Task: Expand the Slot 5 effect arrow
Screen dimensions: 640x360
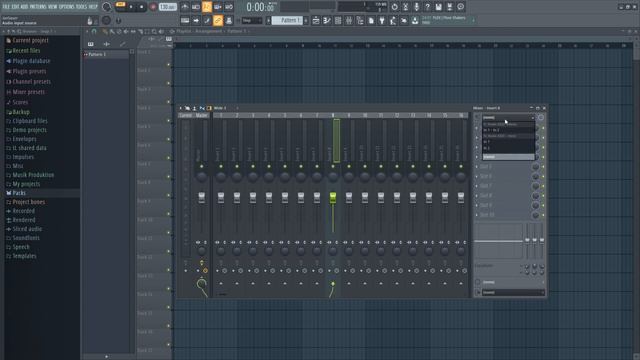Action: (477, 167)
